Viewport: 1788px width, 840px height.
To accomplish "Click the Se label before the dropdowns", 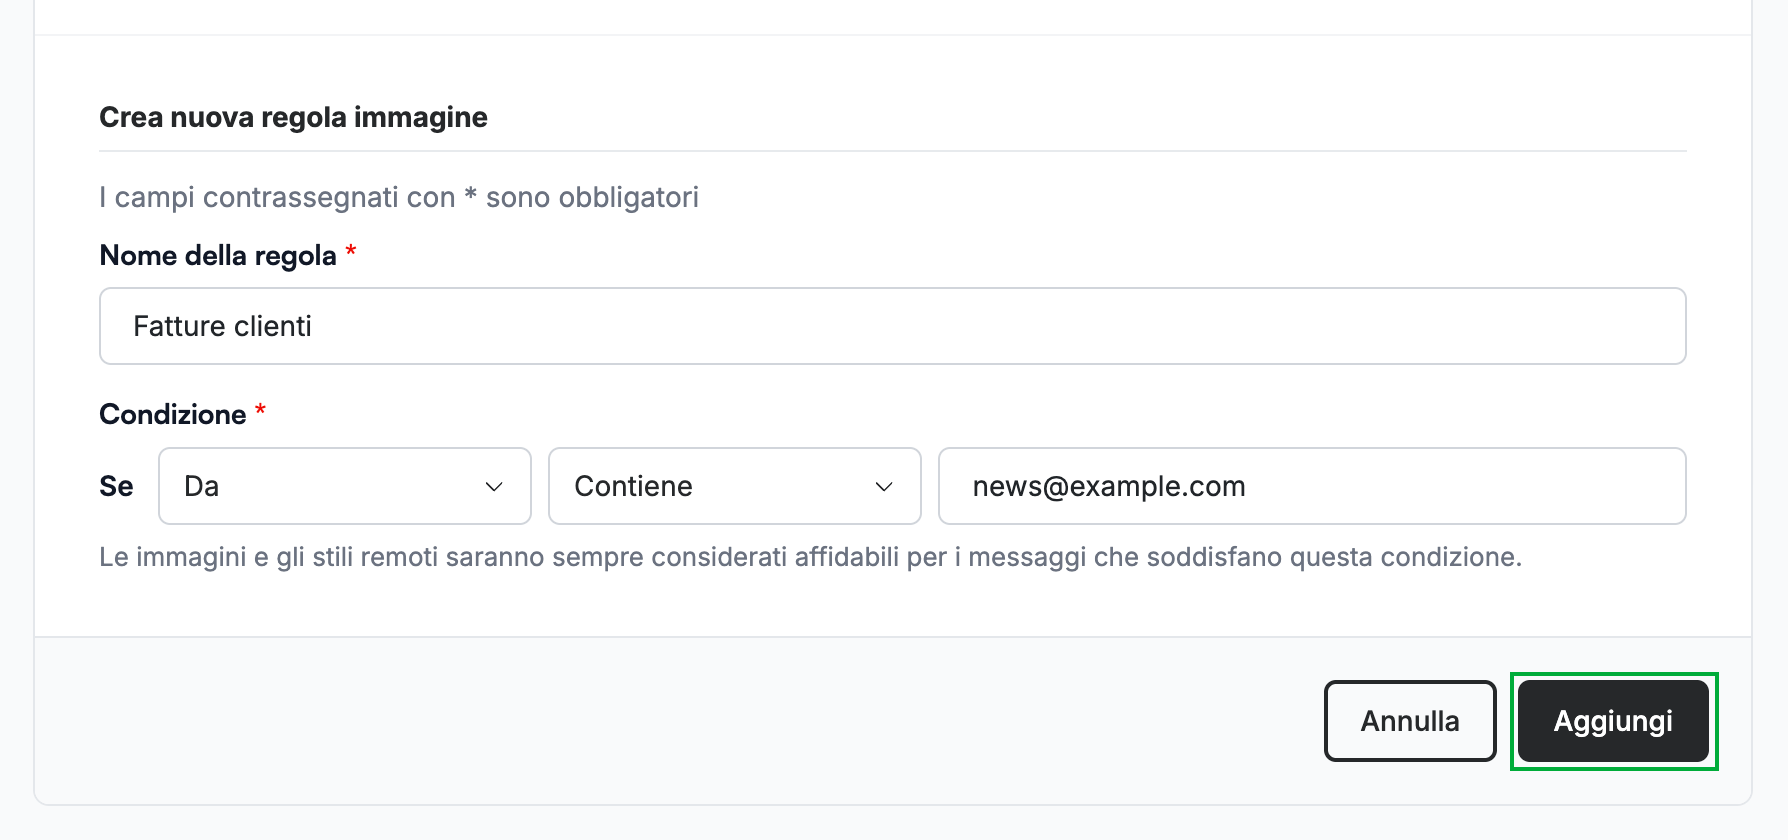I will [x=116, y=486].
